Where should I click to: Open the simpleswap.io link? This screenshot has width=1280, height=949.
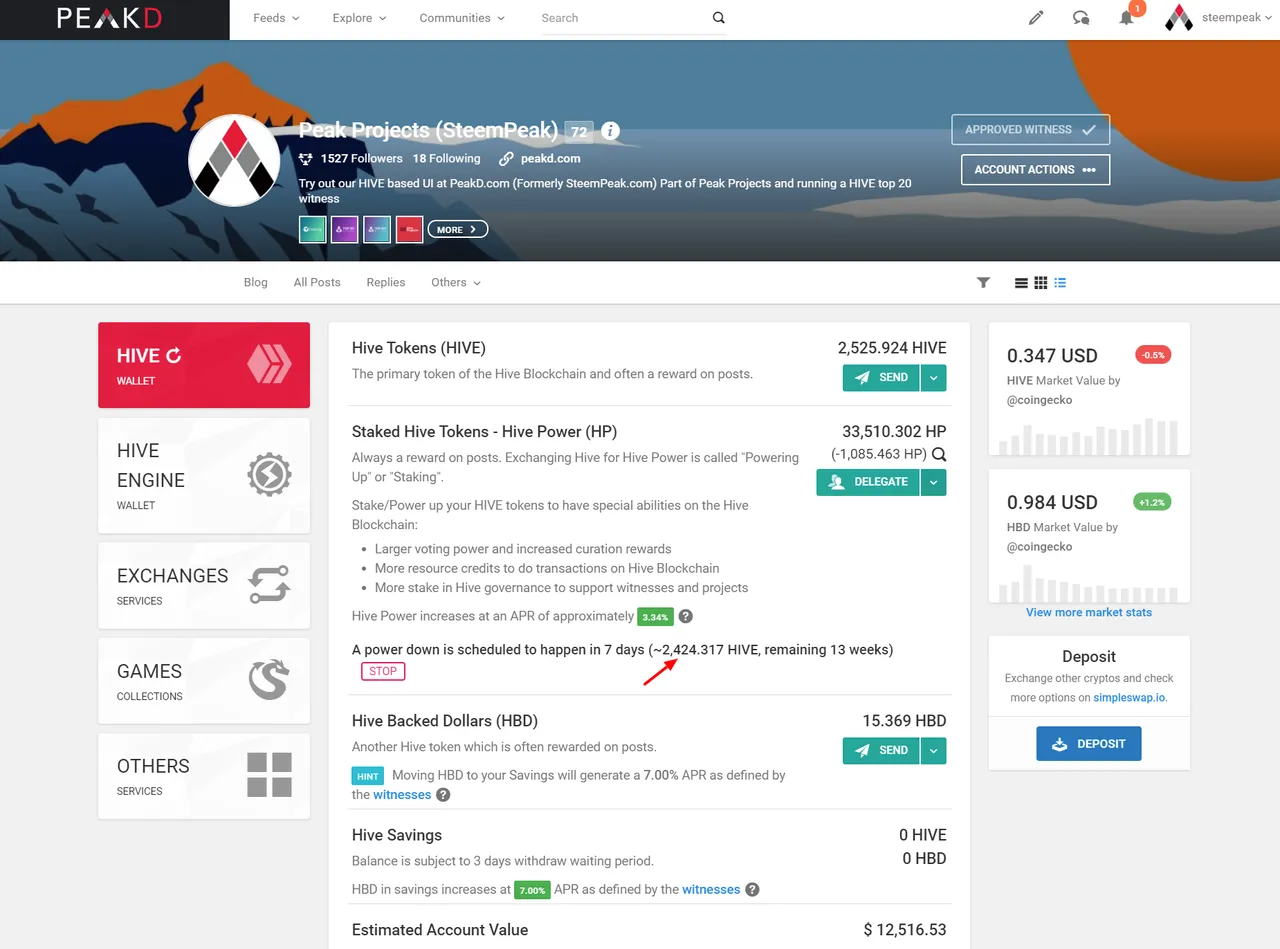(x=1130, y=697)
